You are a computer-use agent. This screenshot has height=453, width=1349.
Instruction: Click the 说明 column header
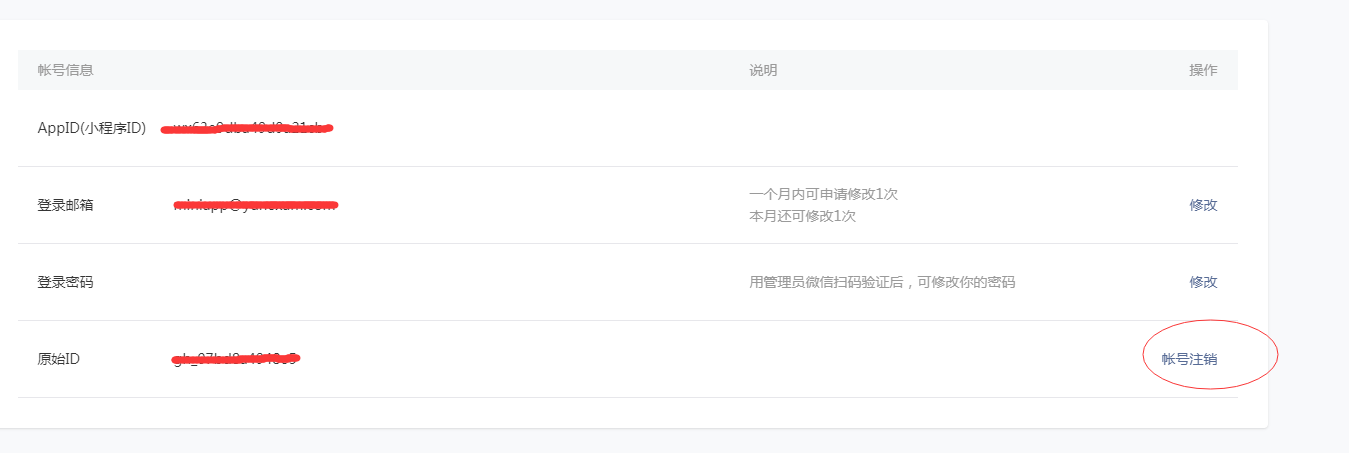tap(763, 70)
